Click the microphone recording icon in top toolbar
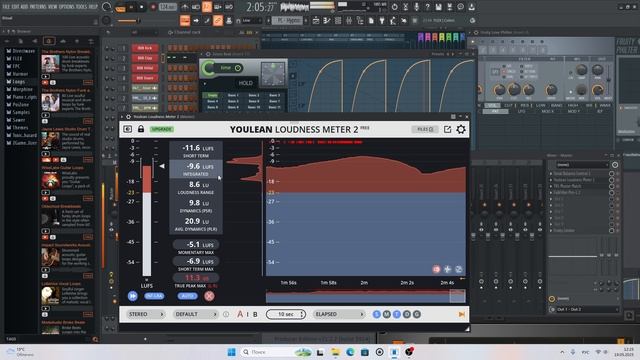This screenshot has height=360, width=640. point(416,7)
